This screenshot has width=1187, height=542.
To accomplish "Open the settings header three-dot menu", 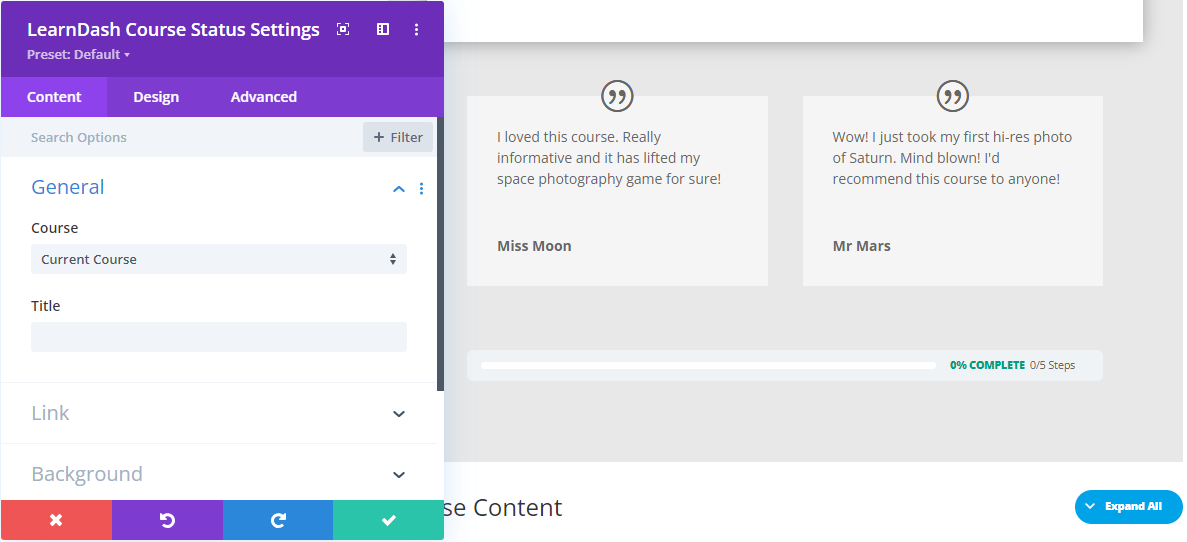I will click(416, 29).
